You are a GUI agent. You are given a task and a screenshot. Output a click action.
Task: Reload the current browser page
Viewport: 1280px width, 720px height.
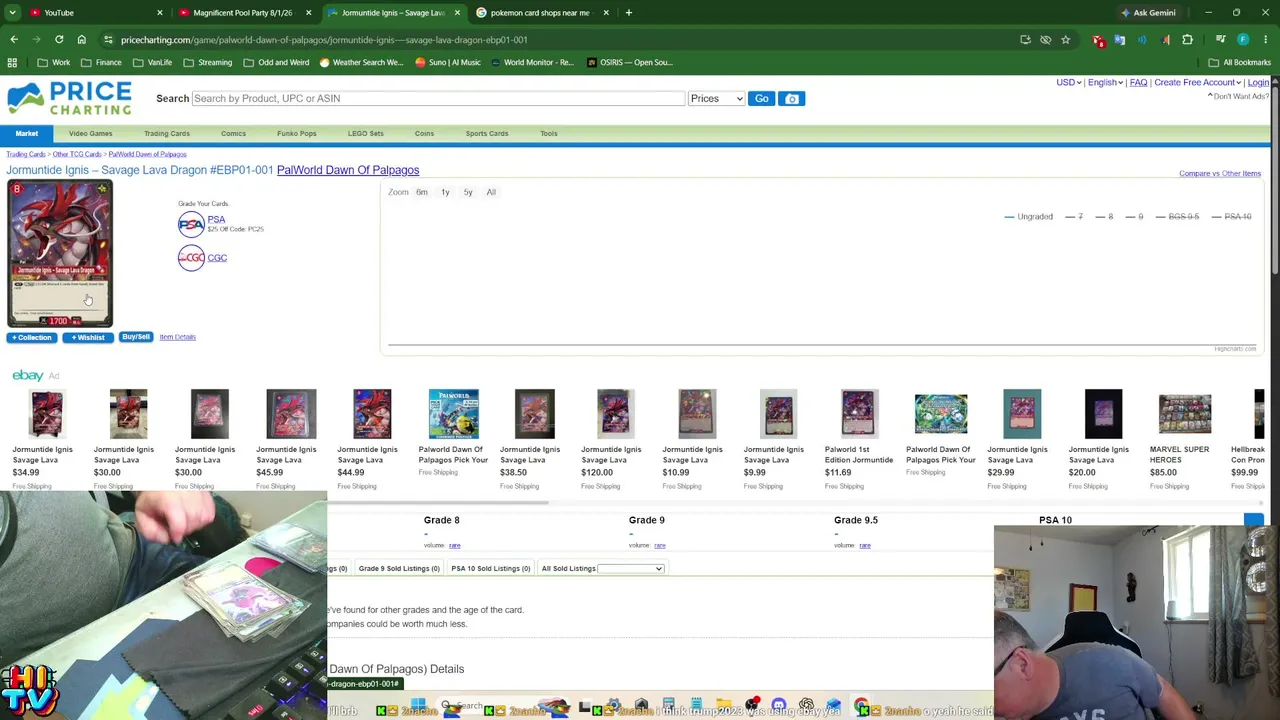tap(59, 39)
